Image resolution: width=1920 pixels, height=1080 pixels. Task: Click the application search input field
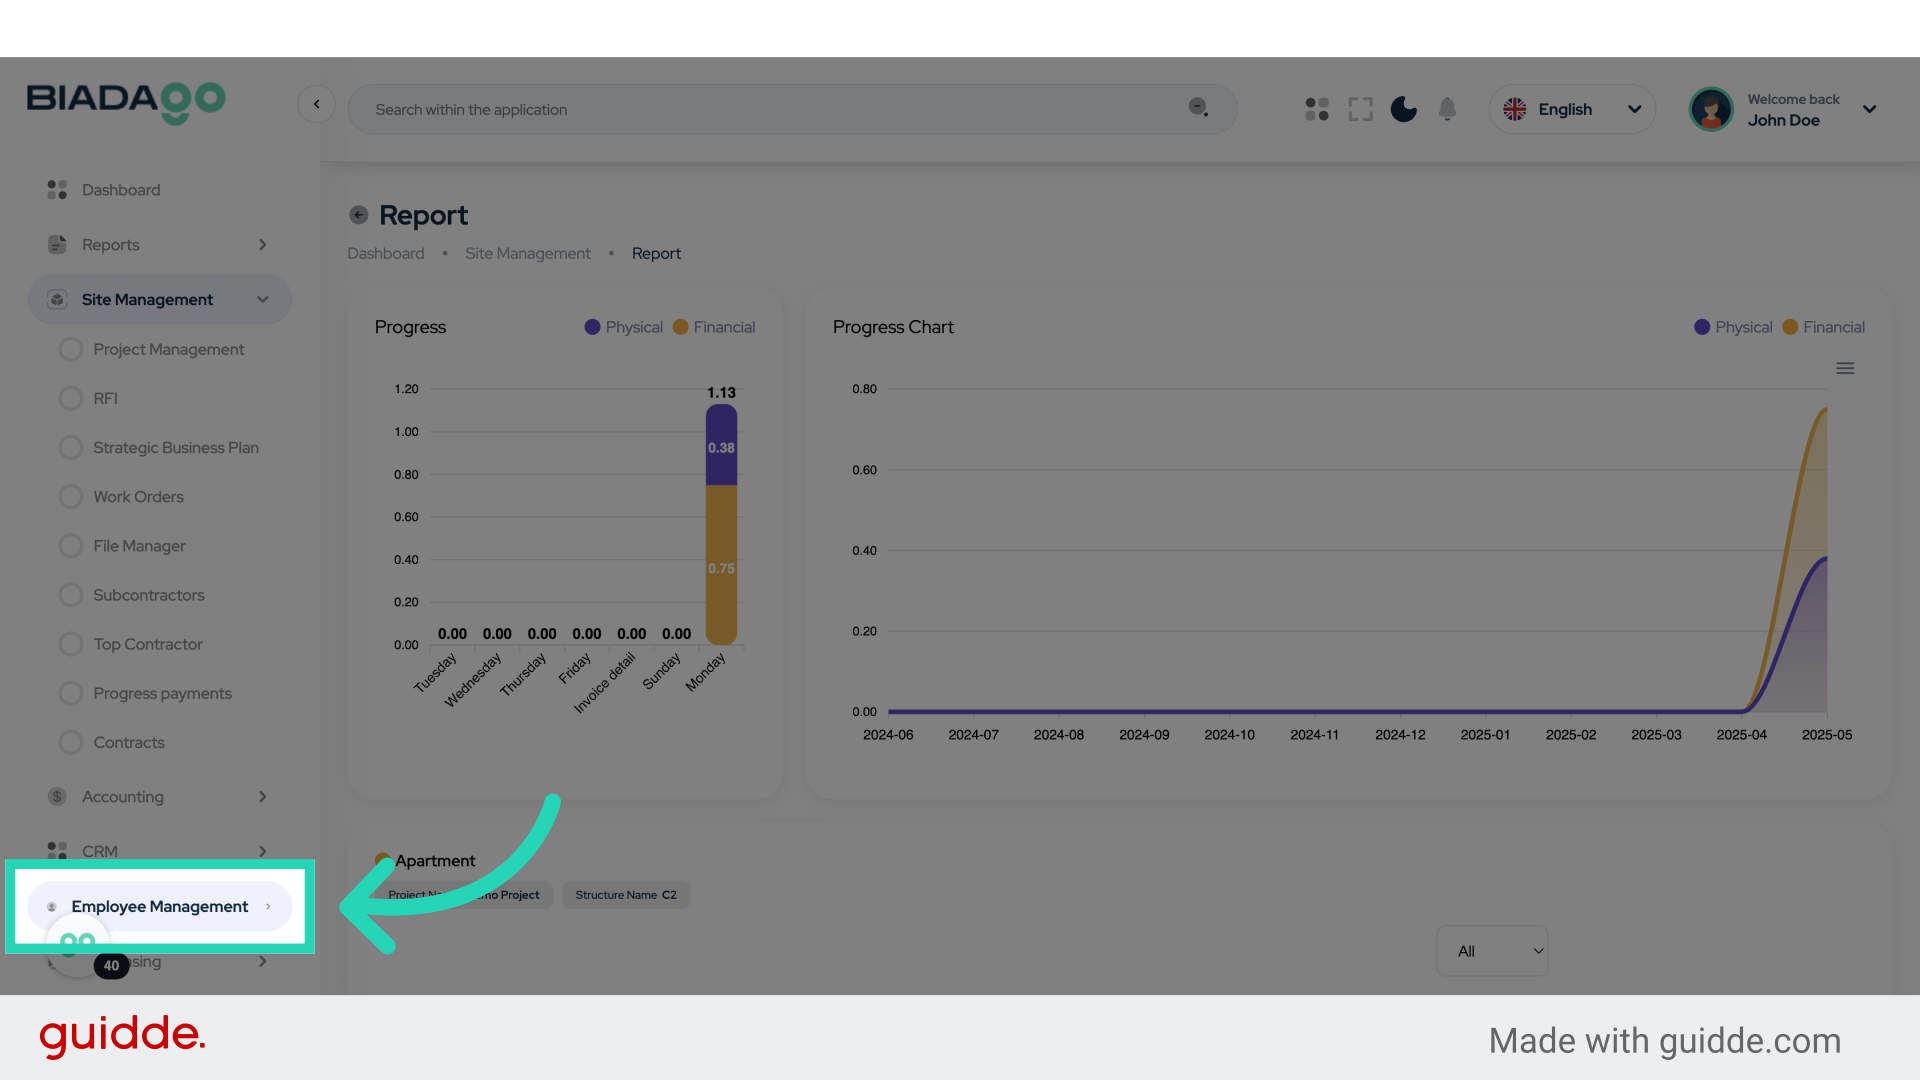pos(770,110)
